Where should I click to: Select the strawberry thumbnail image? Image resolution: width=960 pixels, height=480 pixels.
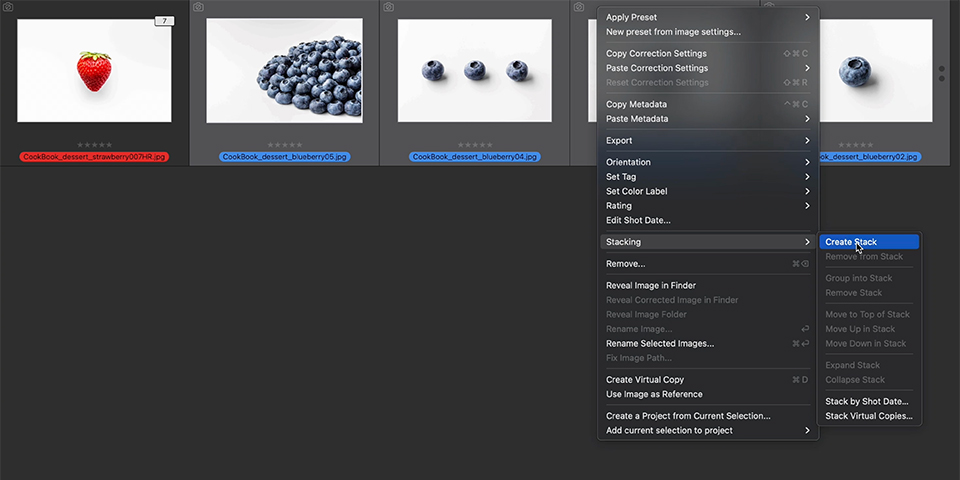[x=94, y=70]
